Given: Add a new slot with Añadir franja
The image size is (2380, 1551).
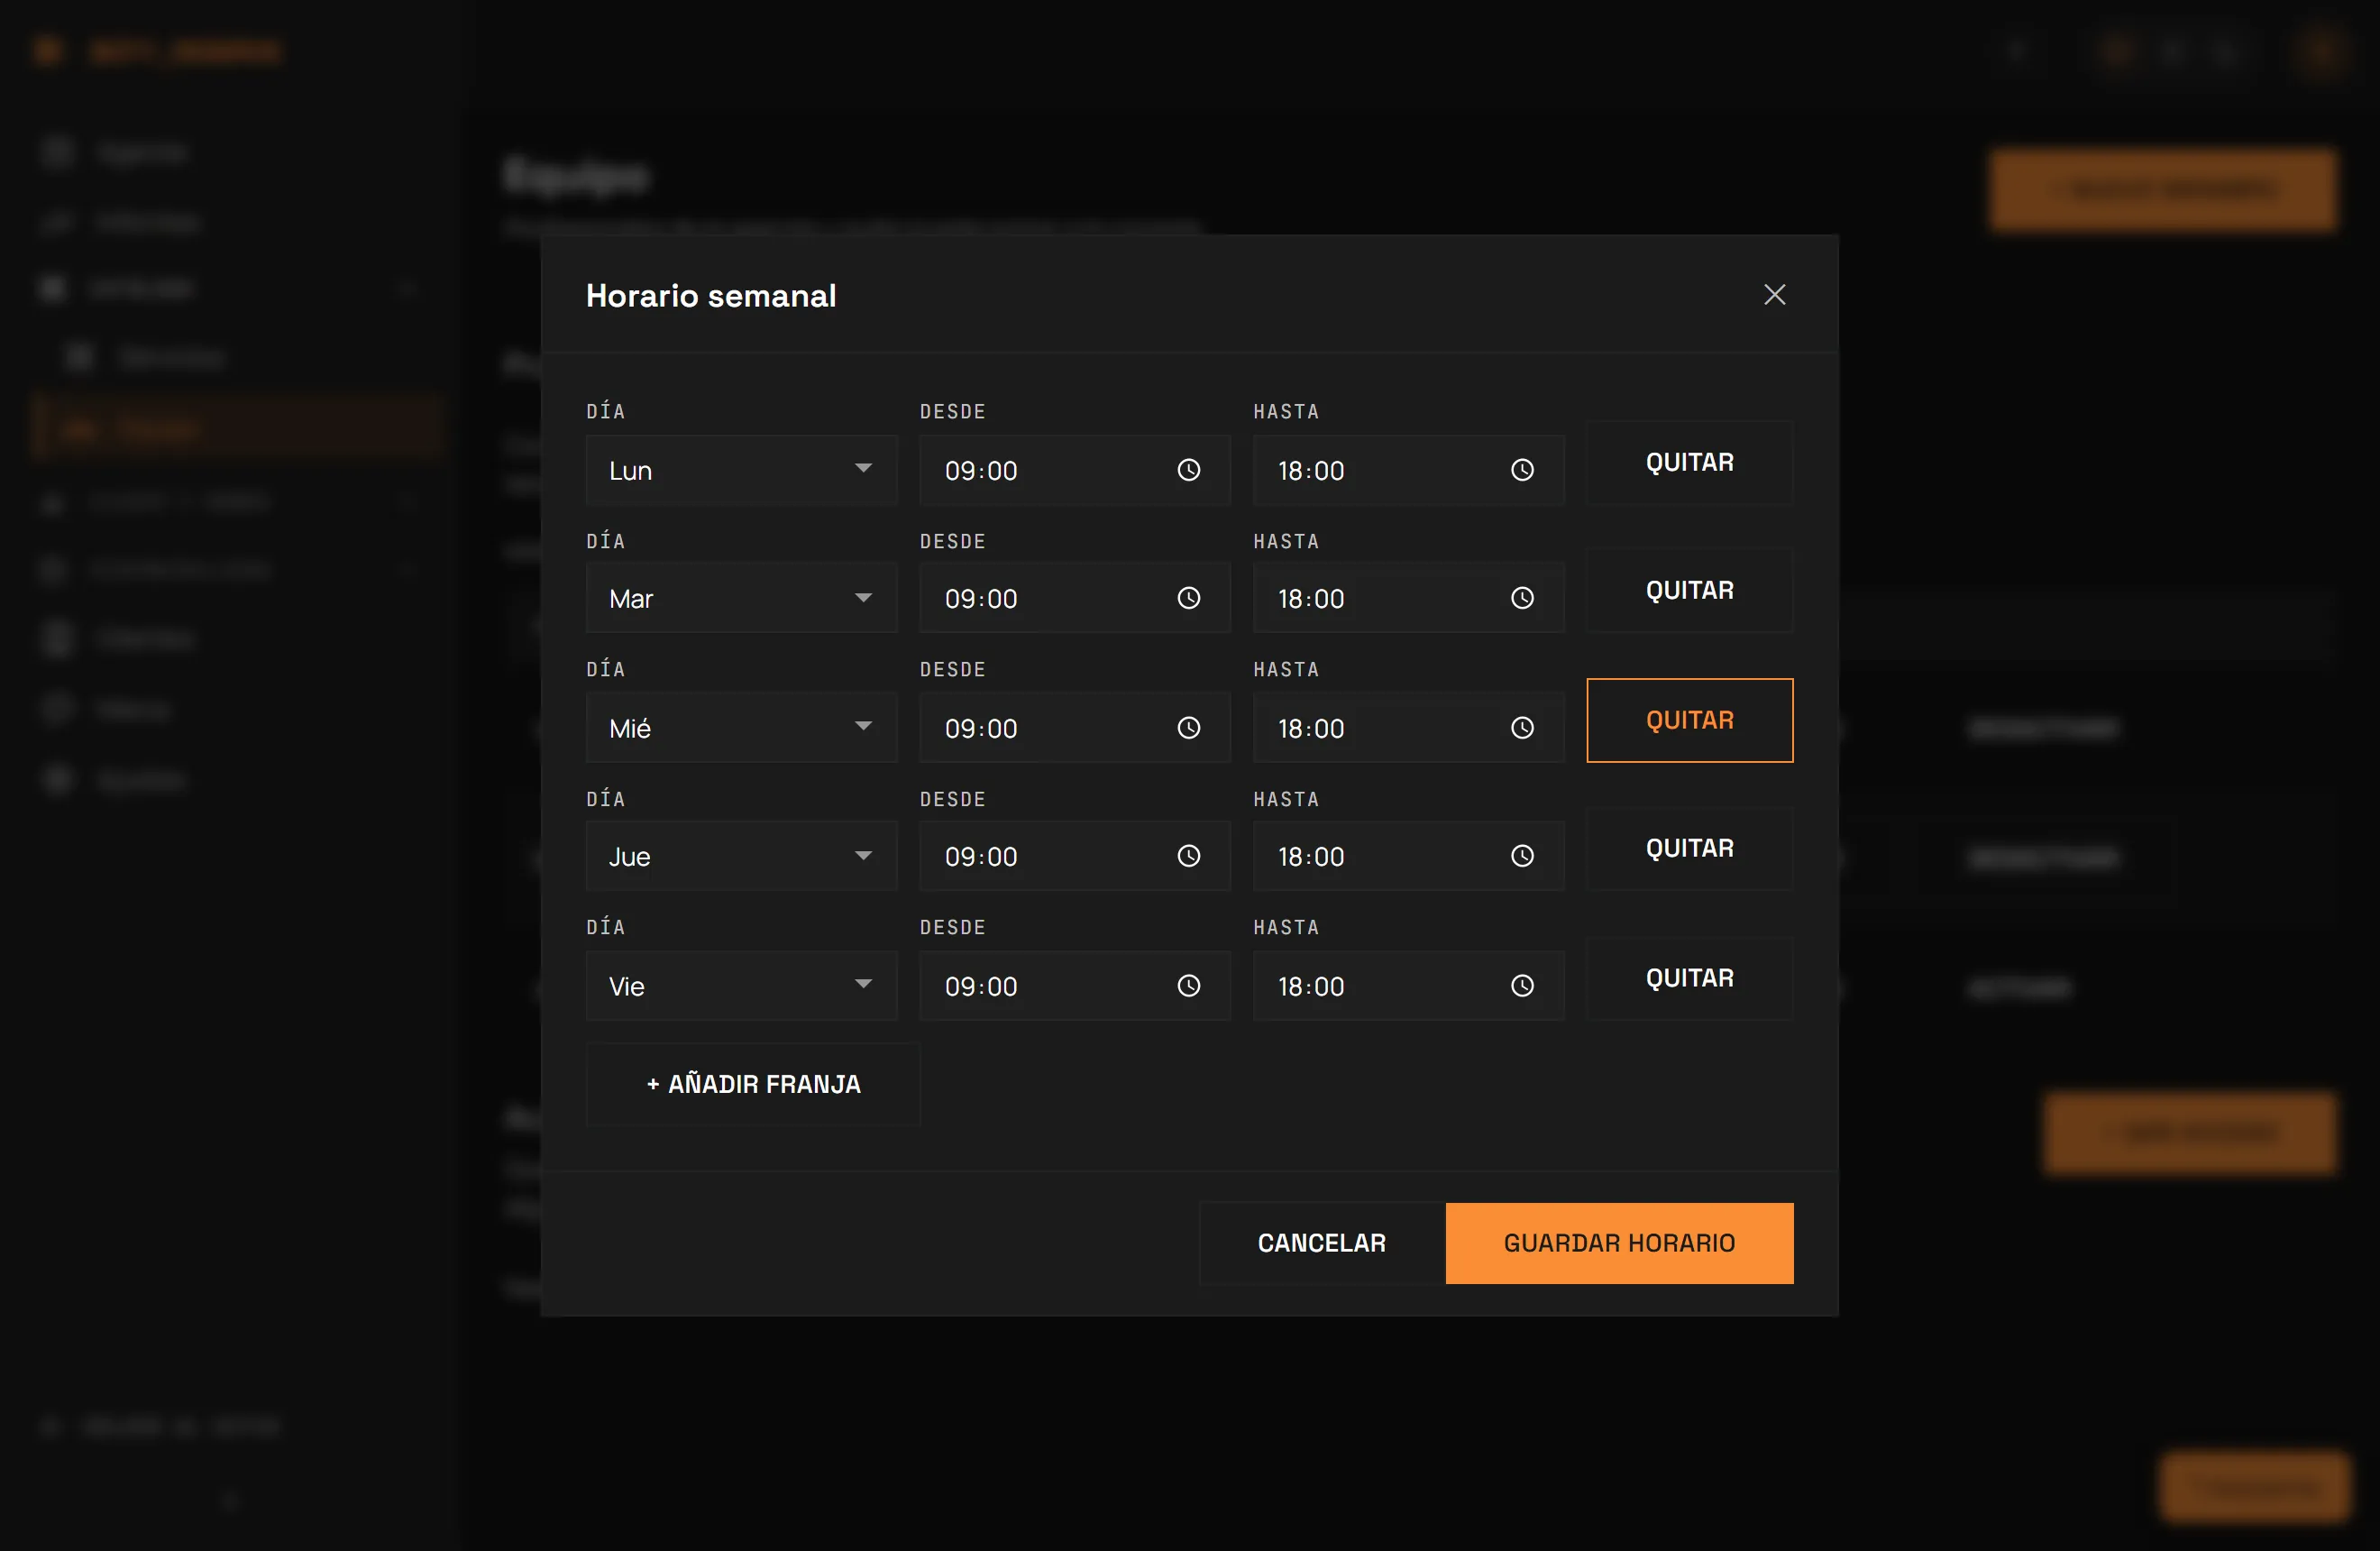Looking at the screenshot, I should (x=753, y=1084).
